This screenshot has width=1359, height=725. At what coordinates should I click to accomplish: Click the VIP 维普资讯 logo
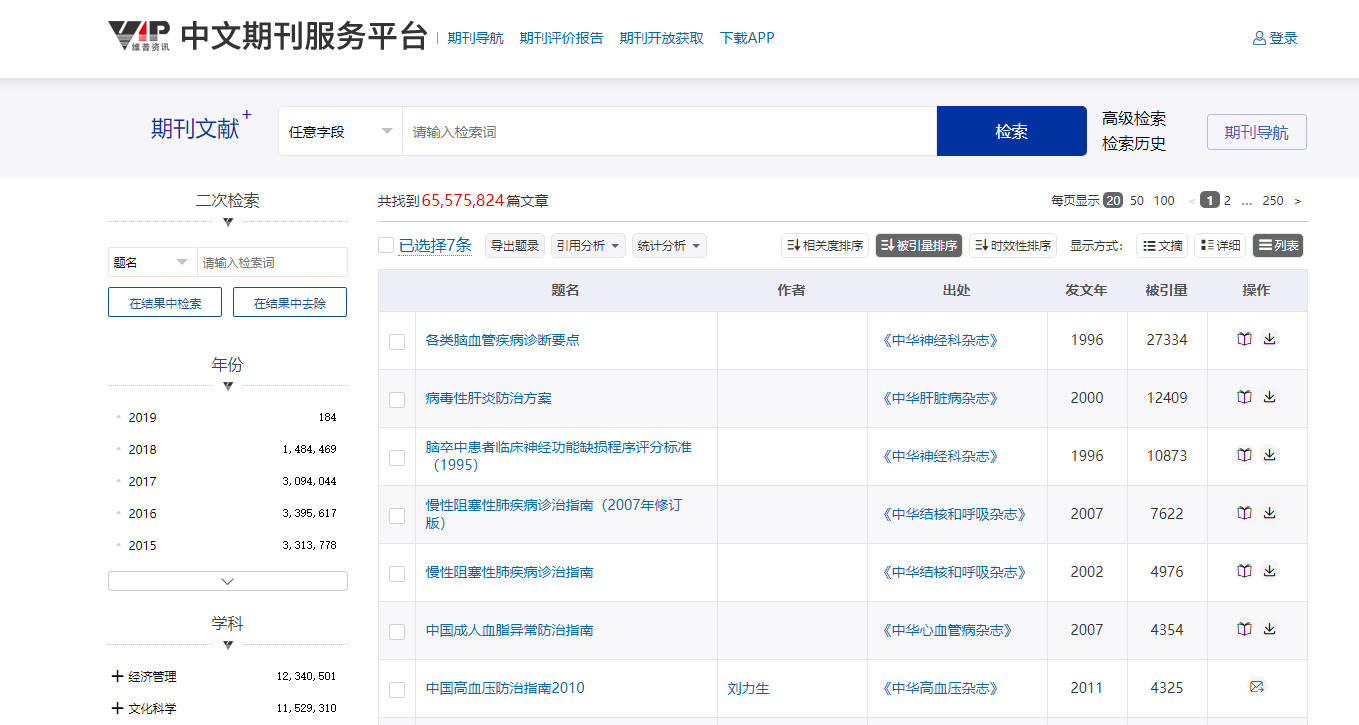139,37
